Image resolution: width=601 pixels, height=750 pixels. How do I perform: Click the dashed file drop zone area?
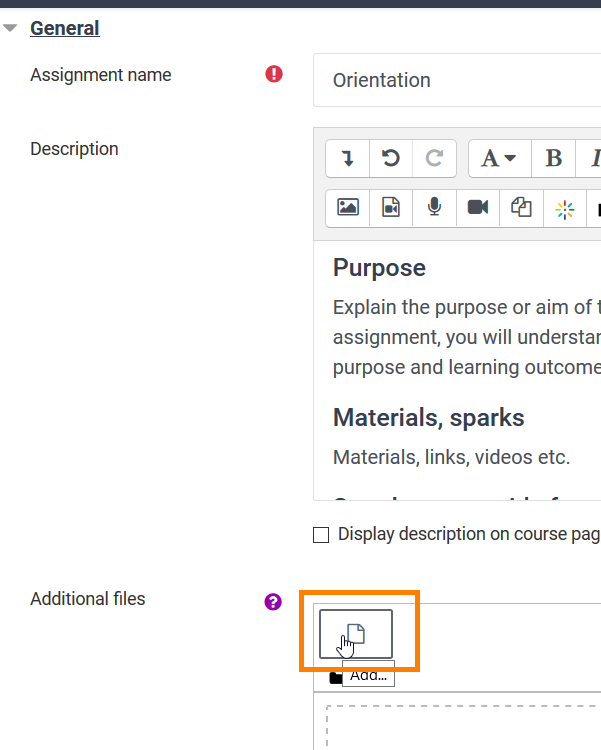[x=463, y=727]
